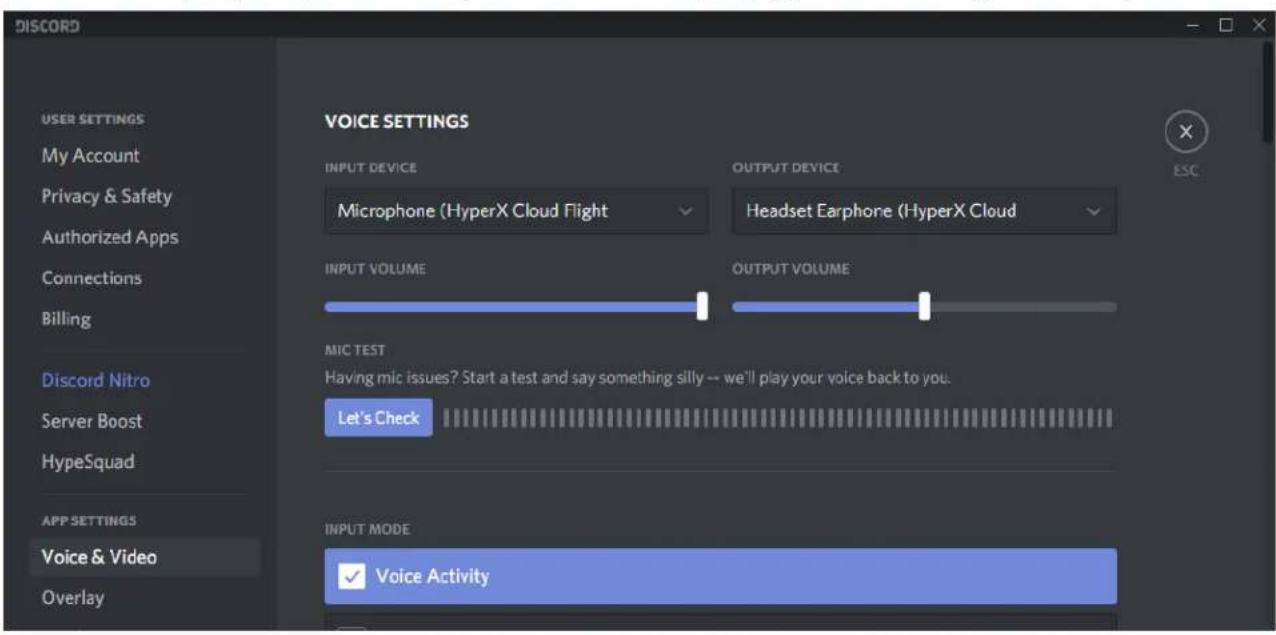Open HypeSquad settings
Viewport: 1276px width, 635px height.
[88, 462]
